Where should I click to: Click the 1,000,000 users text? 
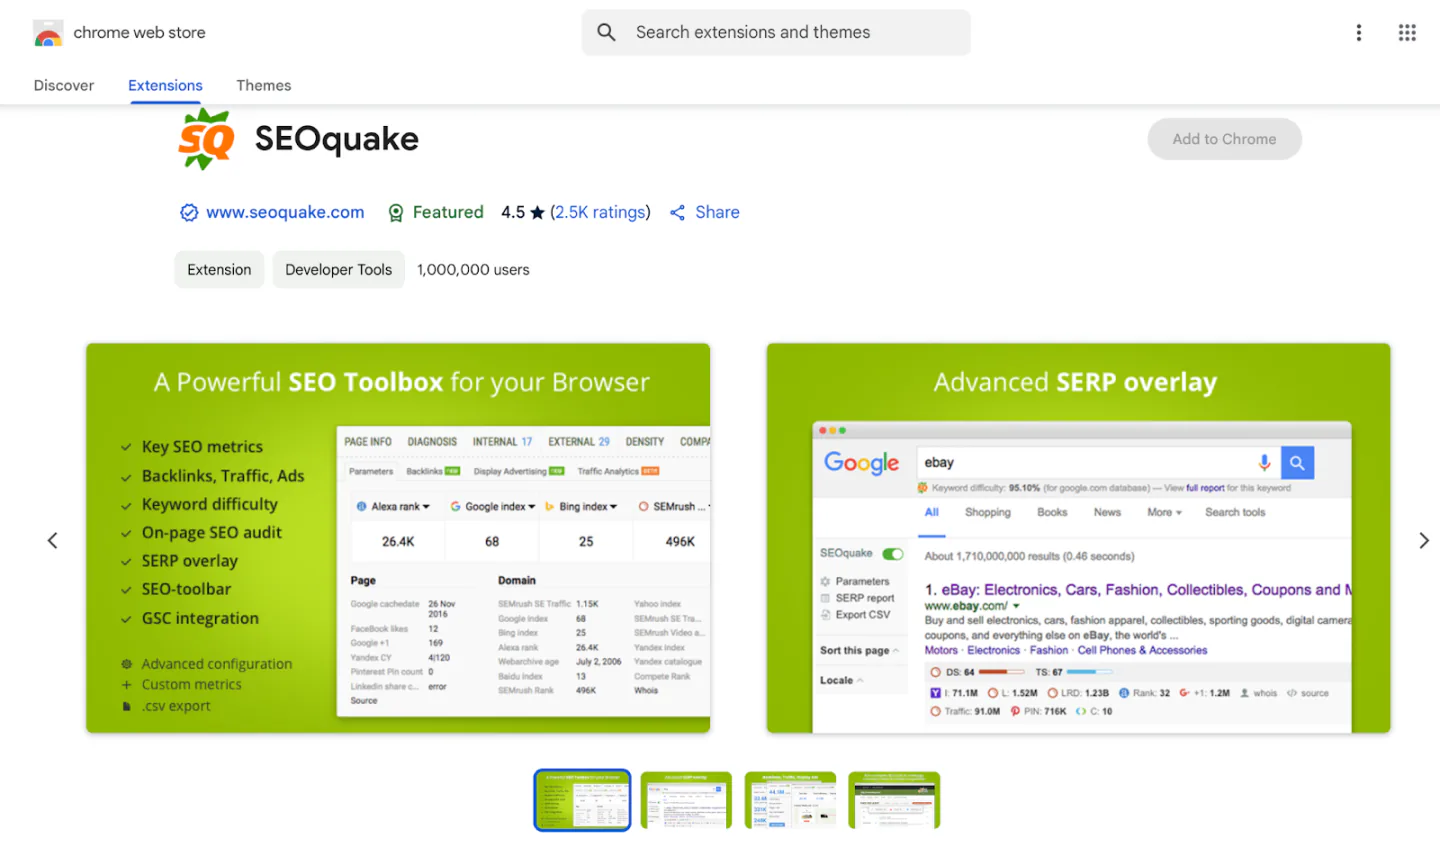tap(473, 269)
